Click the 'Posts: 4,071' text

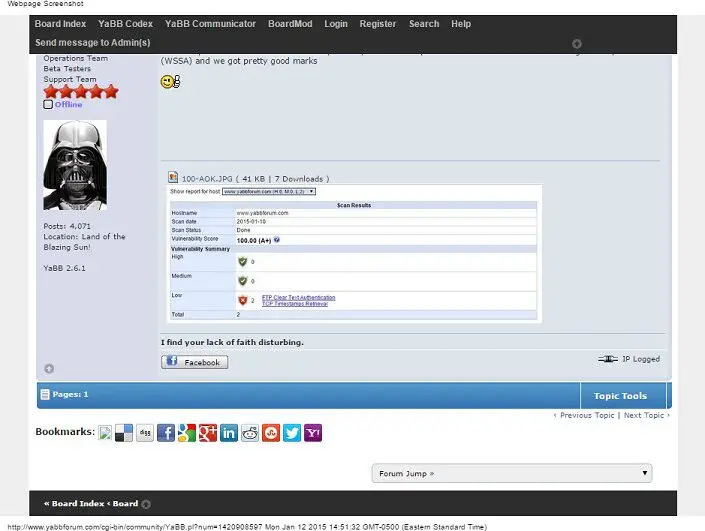click(x=67, y=226)
